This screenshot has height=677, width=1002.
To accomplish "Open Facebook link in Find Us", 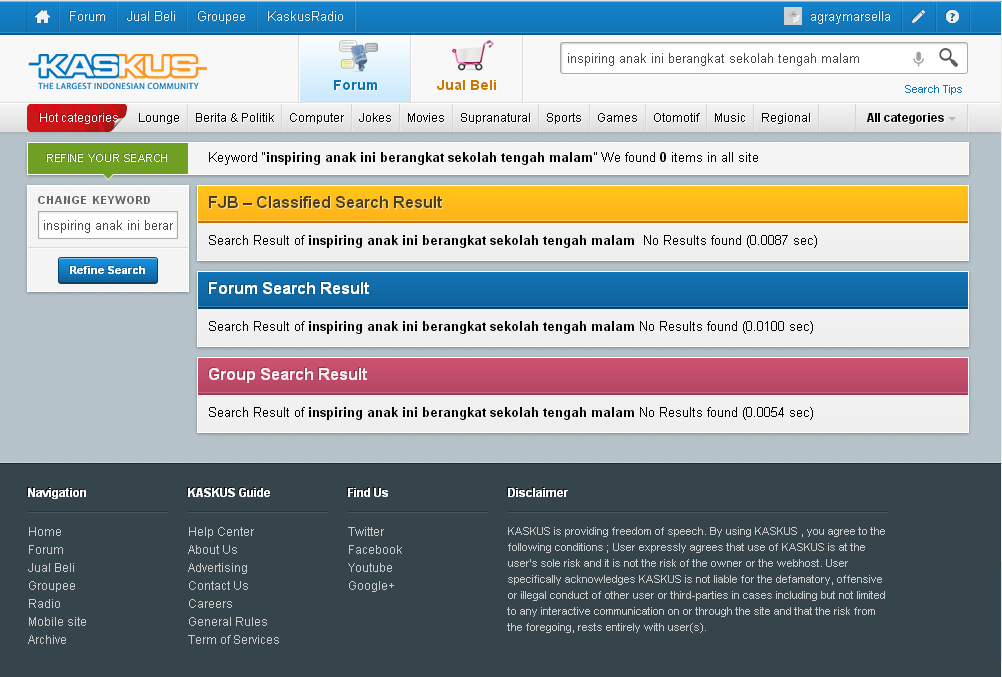I will click(x=374, y=549).
